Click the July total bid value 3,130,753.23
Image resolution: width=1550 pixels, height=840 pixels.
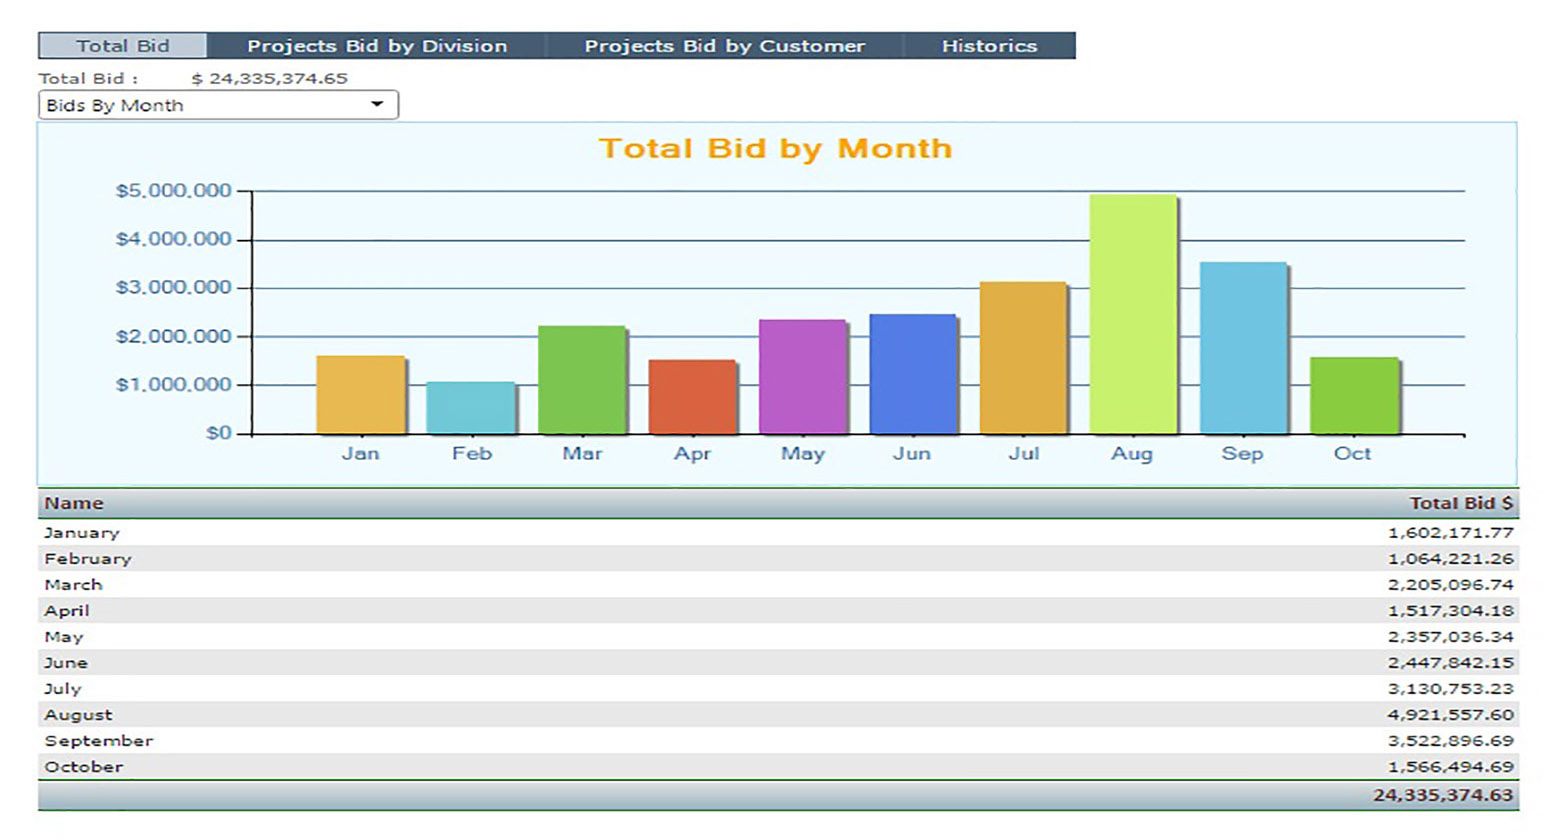click(x=1450, y=689)
